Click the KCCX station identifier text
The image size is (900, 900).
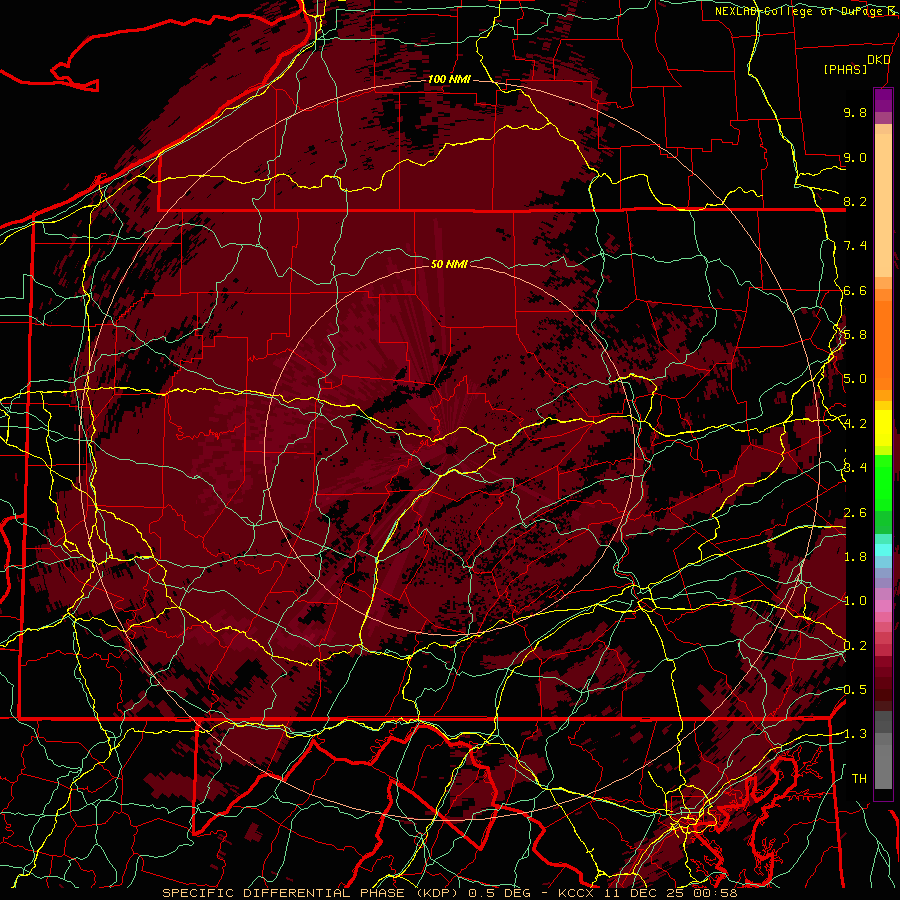click(x=576, y=893)
